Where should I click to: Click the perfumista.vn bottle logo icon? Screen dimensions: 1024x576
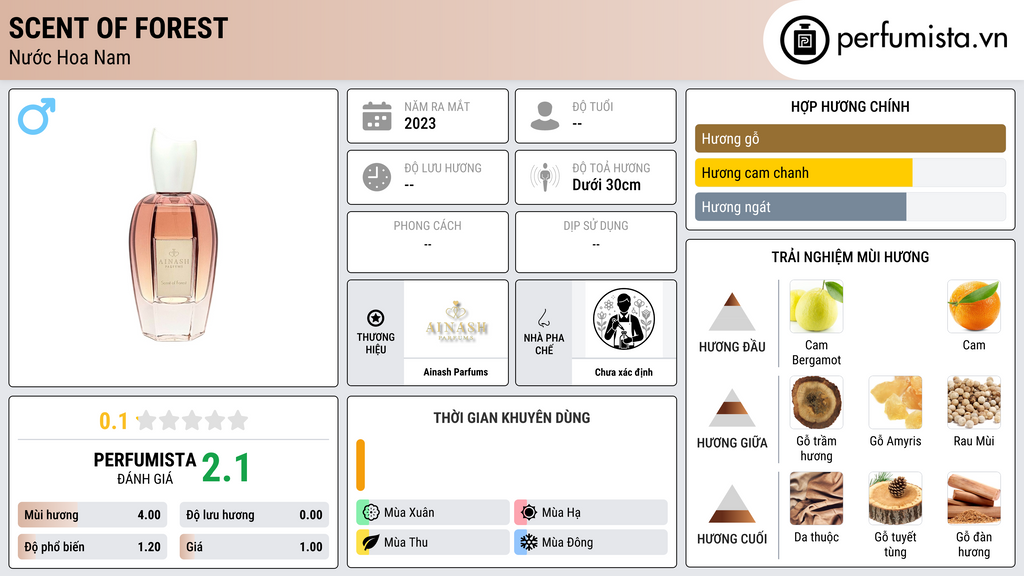(805, 40)
